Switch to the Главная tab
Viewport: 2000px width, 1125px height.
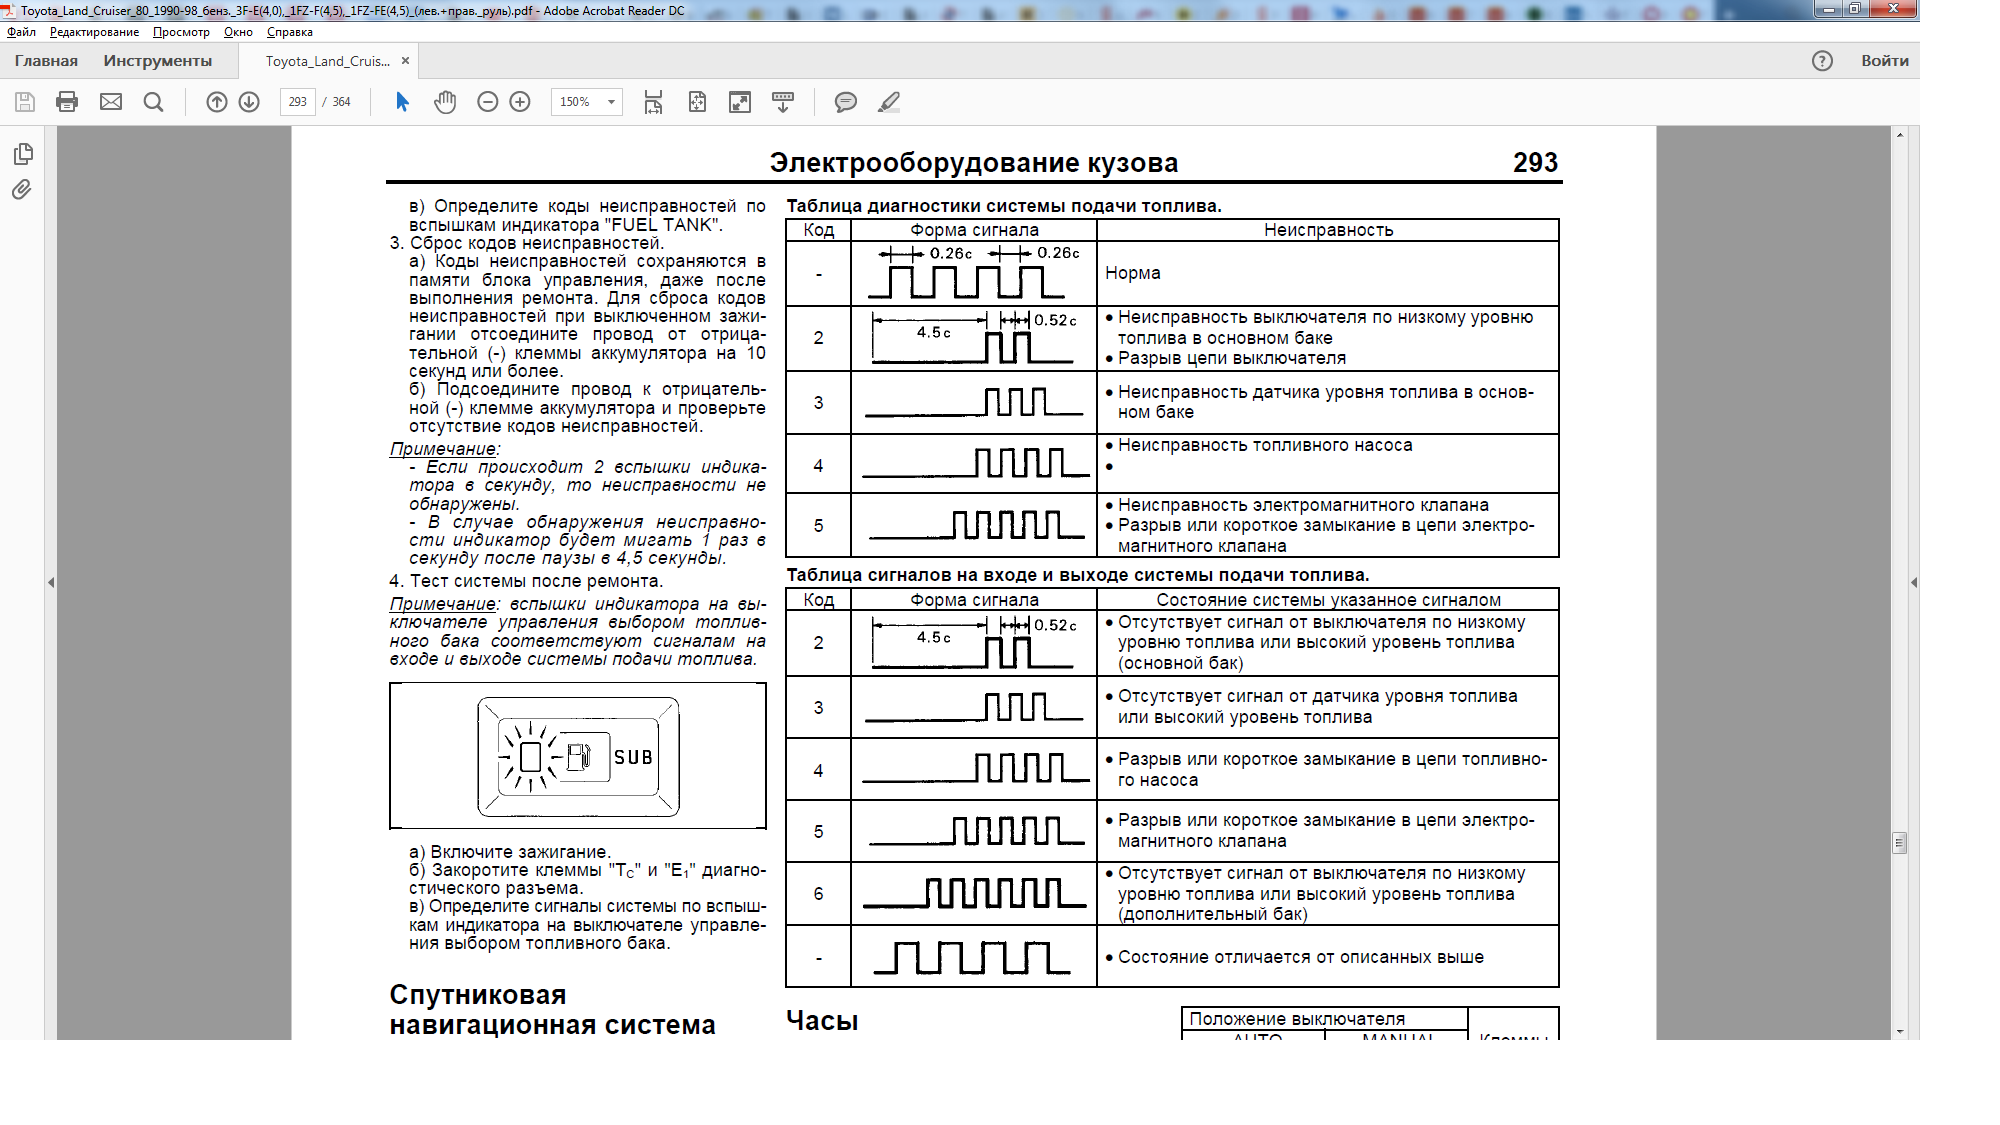tap(46, 61)
